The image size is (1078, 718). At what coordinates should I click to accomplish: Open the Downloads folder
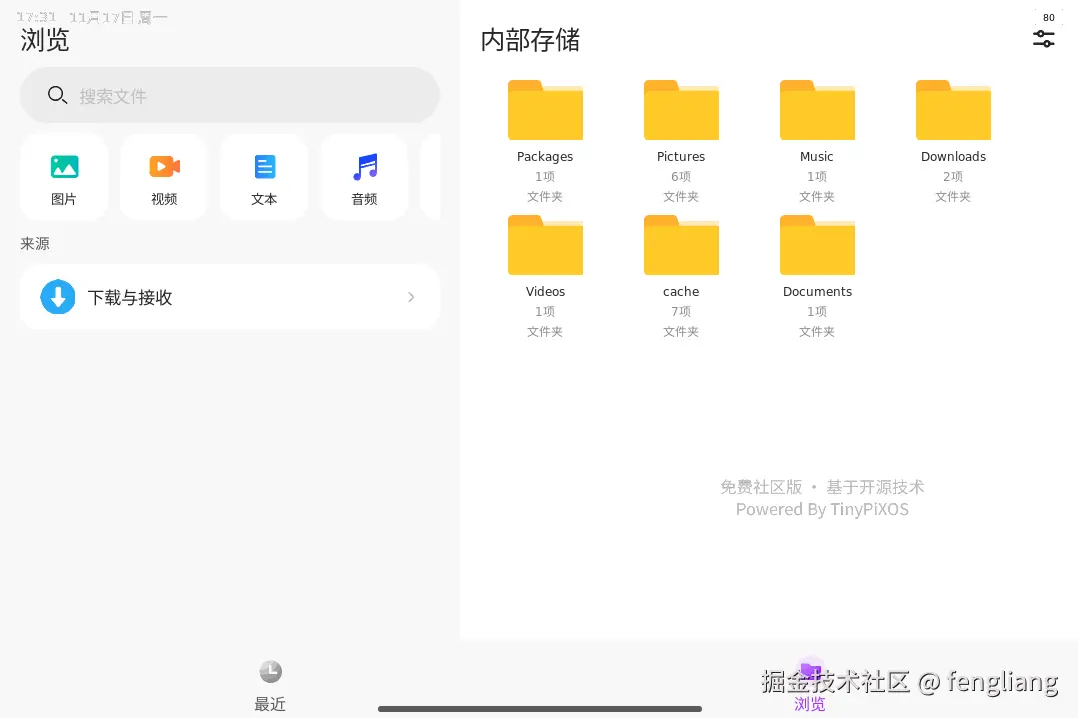pyautogui.click(x=952, y=110)
